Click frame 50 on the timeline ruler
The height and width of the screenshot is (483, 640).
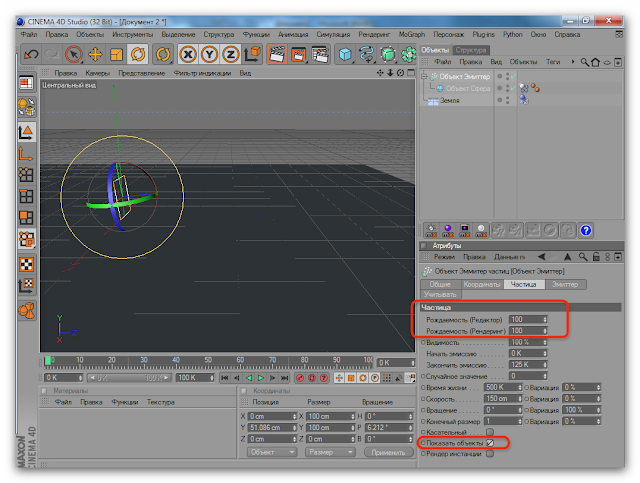pyautogui.click(x=208, y=361)
